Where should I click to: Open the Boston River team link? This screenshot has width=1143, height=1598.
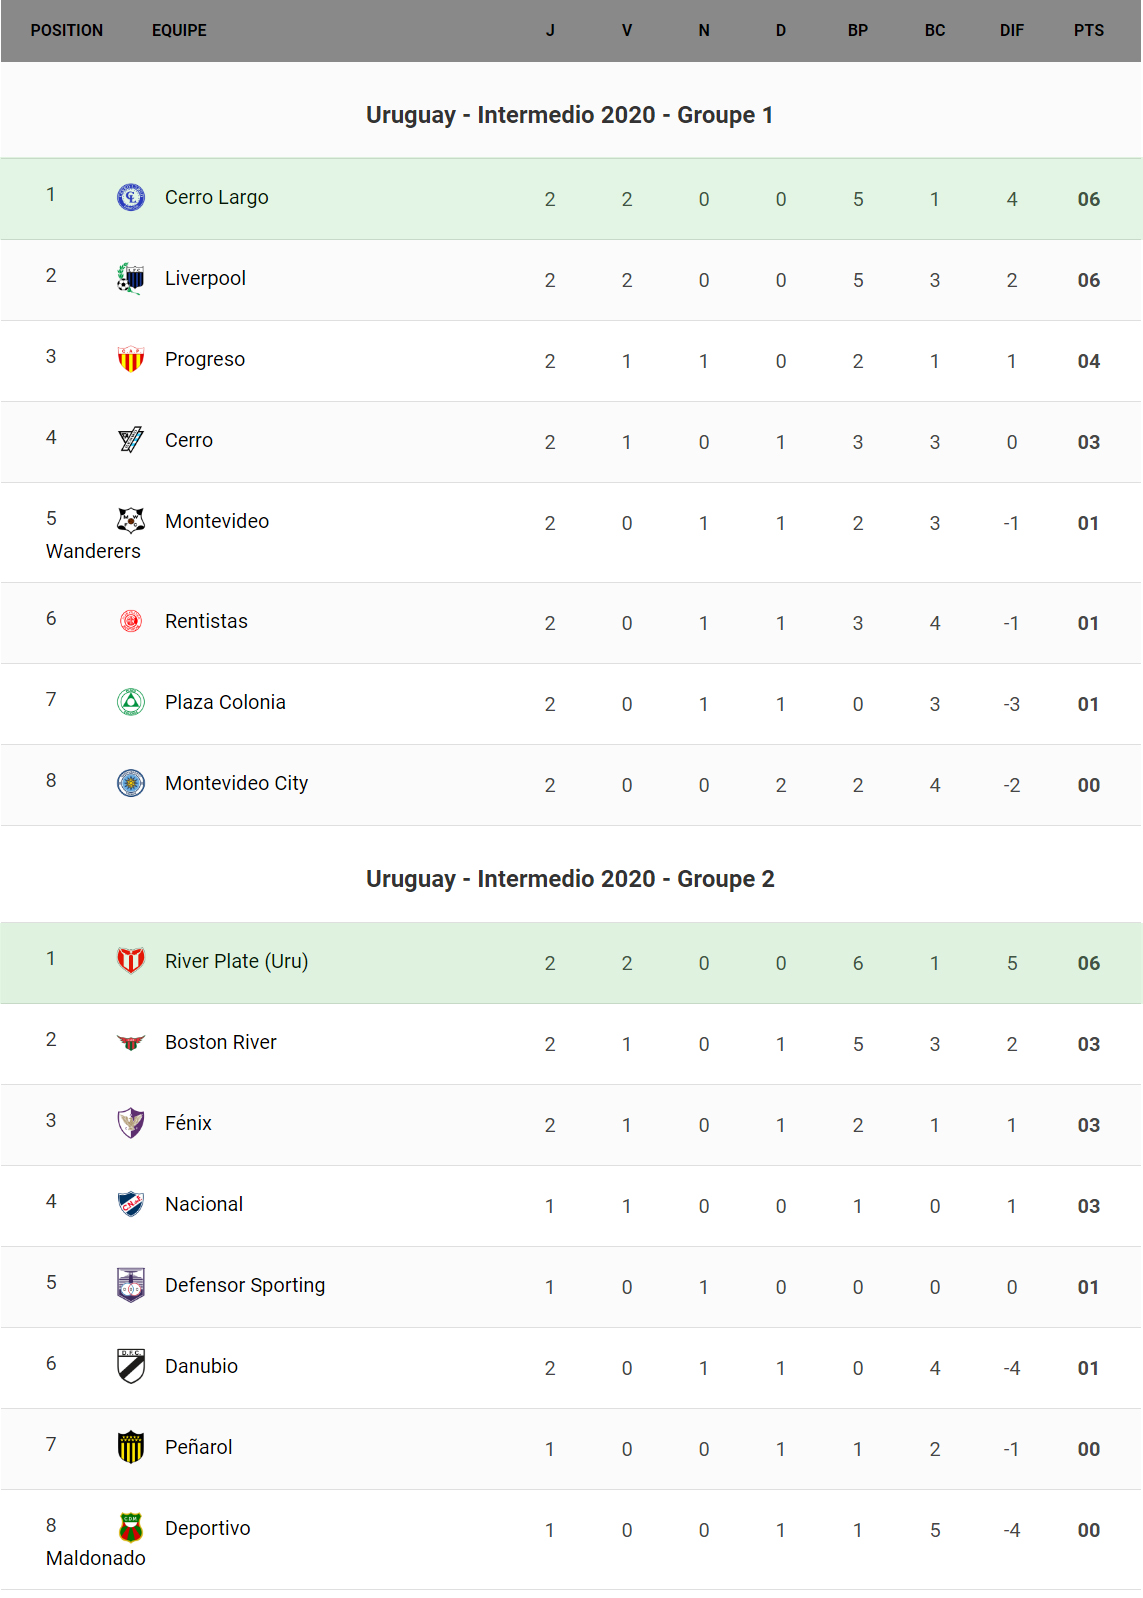(220, 1042)
